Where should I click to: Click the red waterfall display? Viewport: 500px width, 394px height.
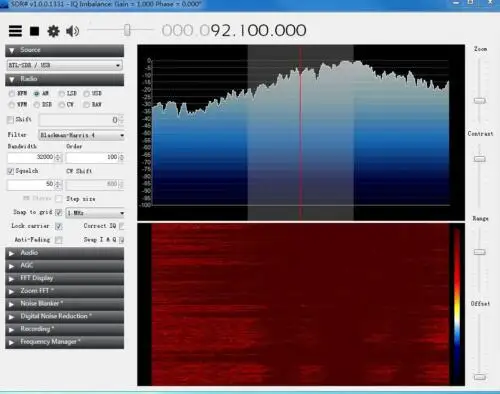pos(300,304)
